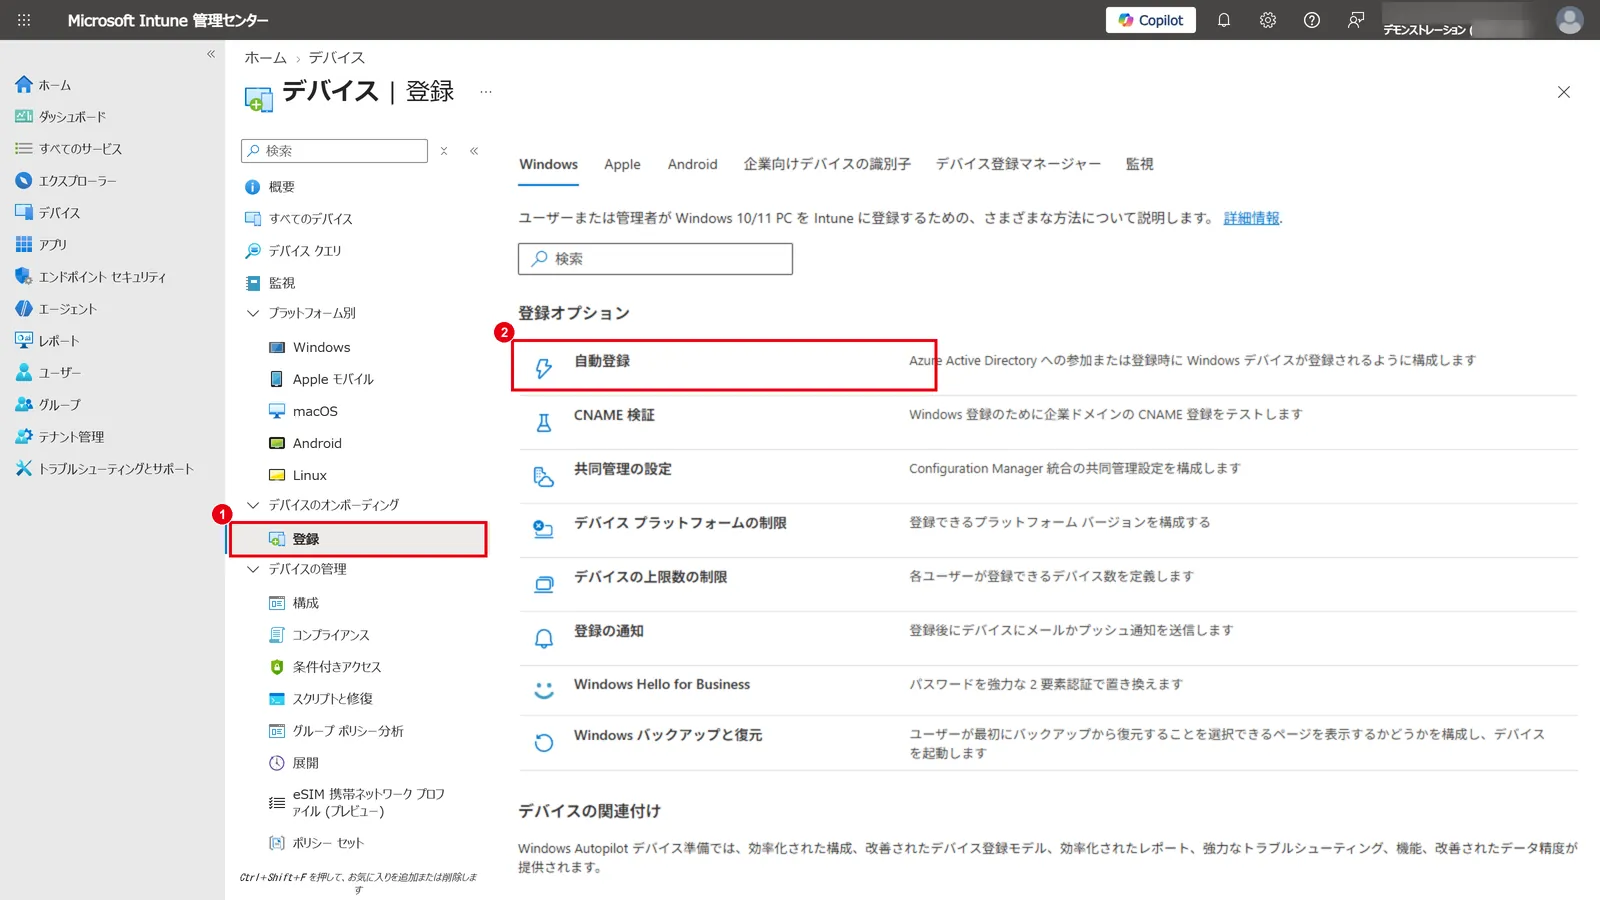Open the settings gear icon
Image resolution: width=1600 pixels, height=900 pixels.
pyautogui.click(x=1267, y=20)
